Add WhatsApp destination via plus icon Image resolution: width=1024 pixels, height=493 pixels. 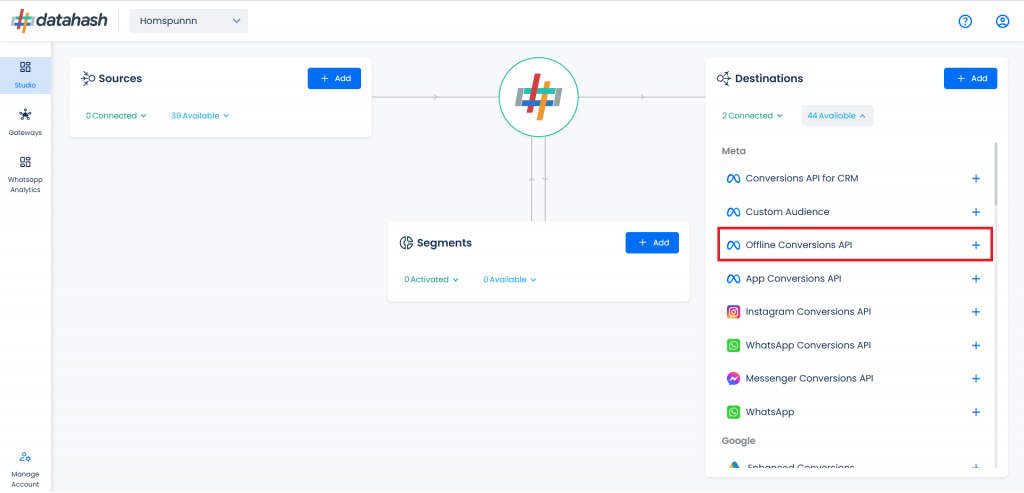(x=976, y=413)
